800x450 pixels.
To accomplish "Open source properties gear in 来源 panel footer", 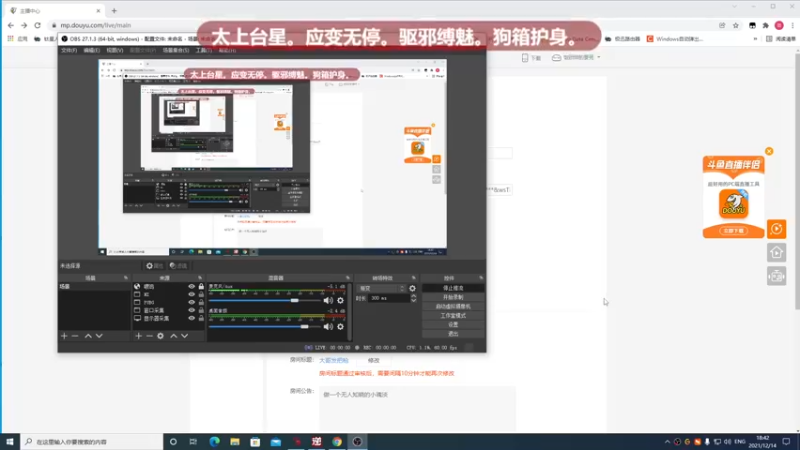I will (x=160, y=336).
